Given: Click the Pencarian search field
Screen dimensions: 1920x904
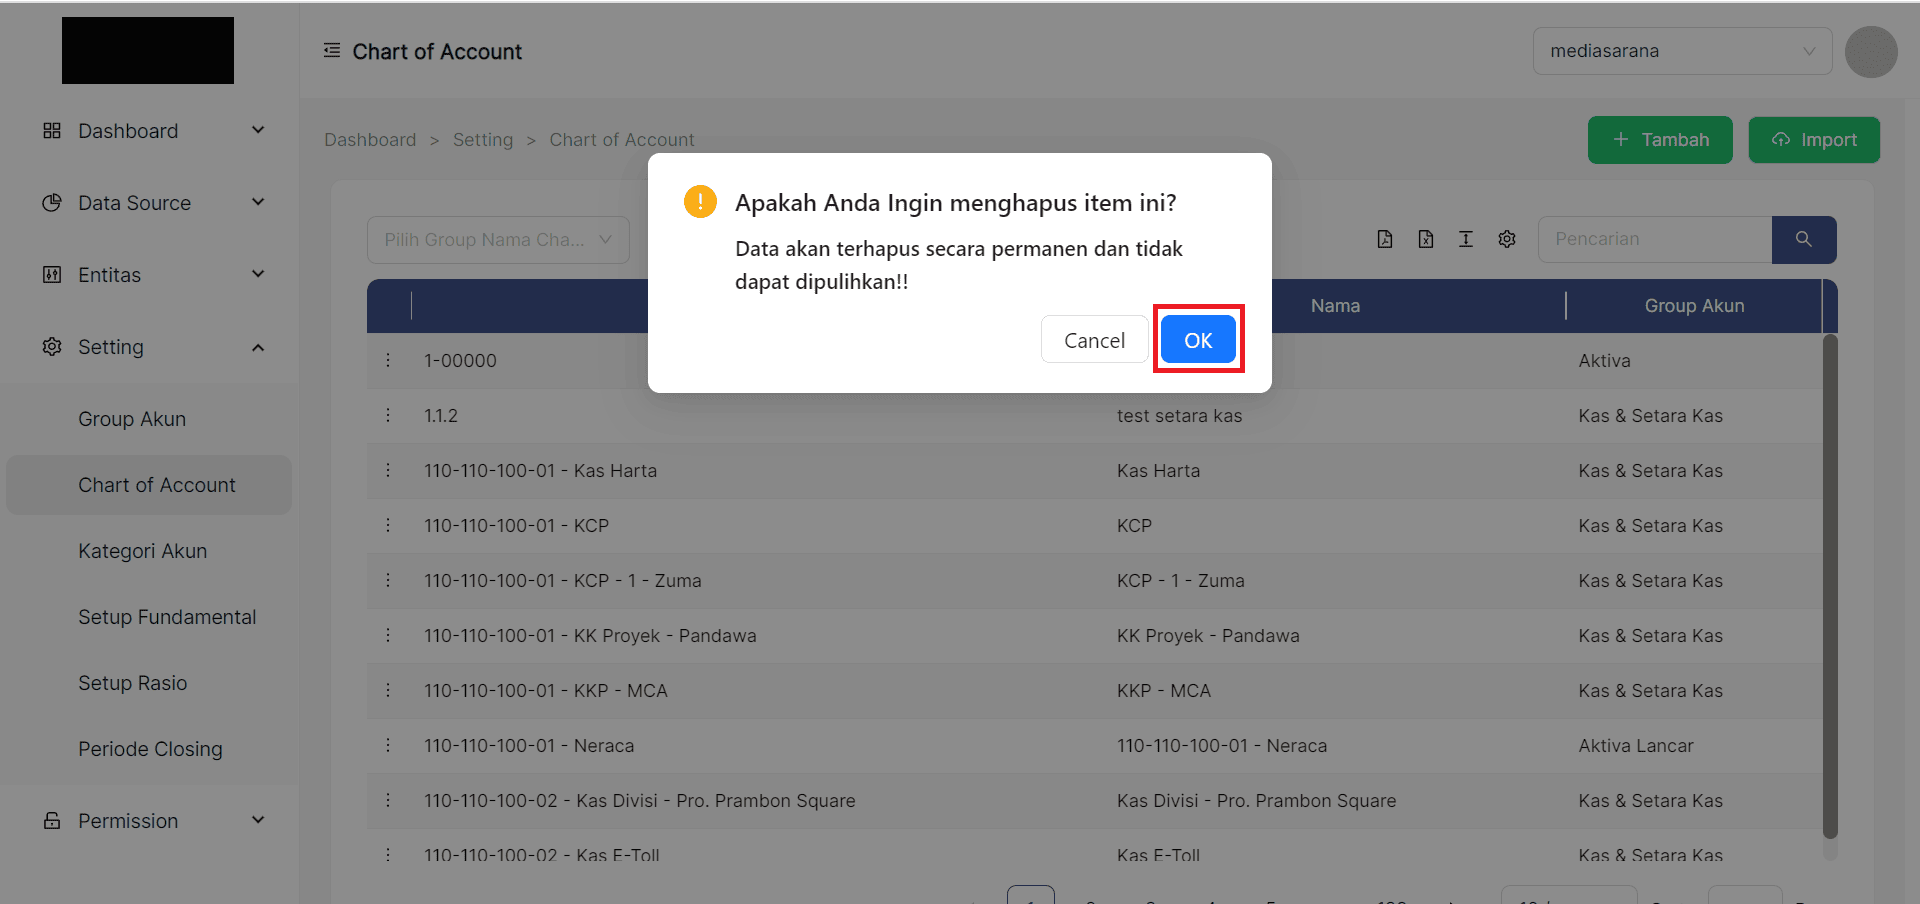Looking at the screenshot, I should pyautogui.click(x=1653, y=239).
